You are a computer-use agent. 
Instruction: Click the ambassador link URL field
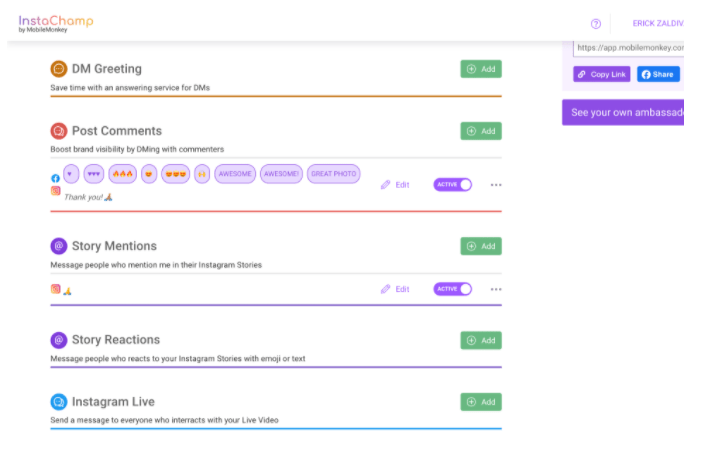click(x=628, y=47)
